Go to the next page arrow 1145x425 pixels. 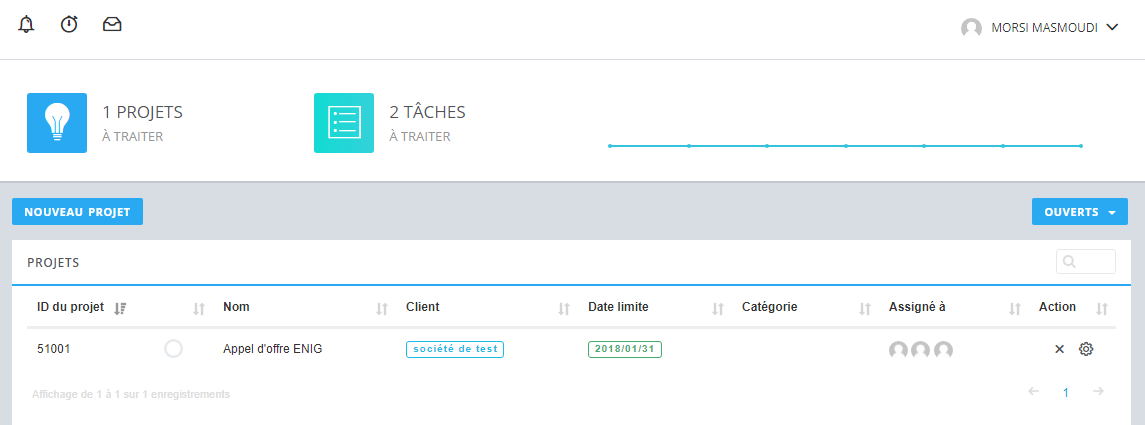(x=1098, y=391)
